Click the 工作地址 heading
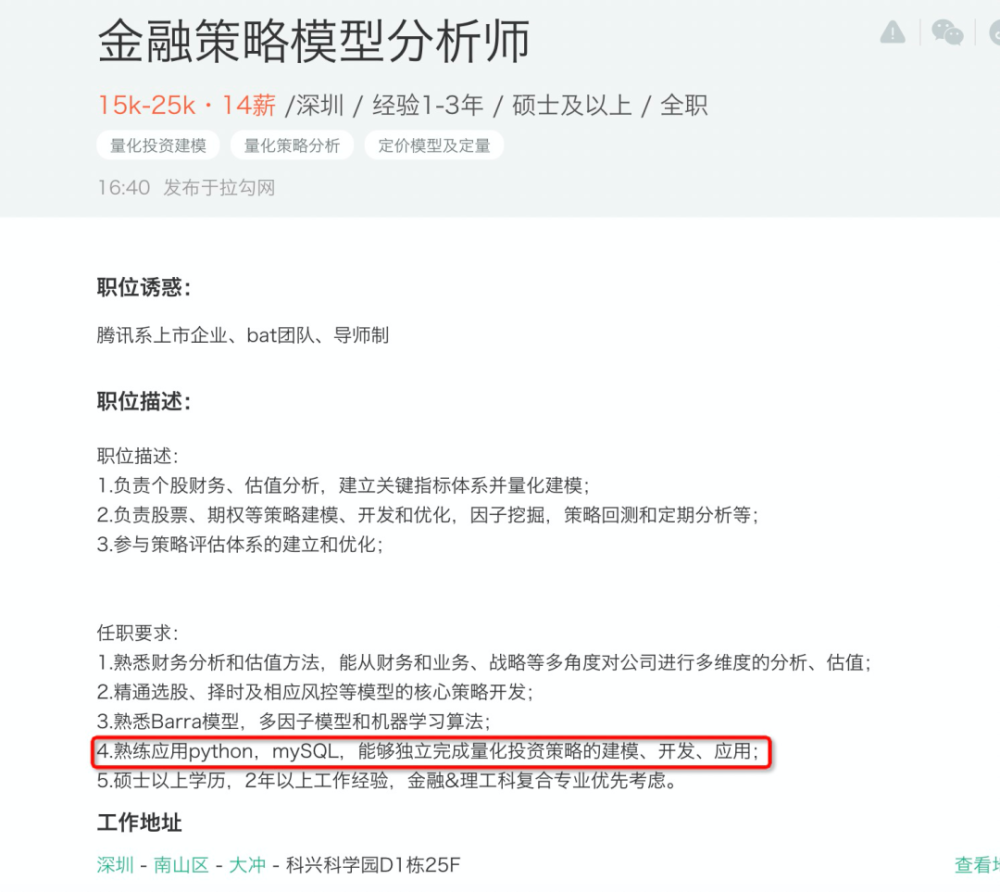Image resolution: width=1000 pixels, height=892 pixels. coord(140,822)
